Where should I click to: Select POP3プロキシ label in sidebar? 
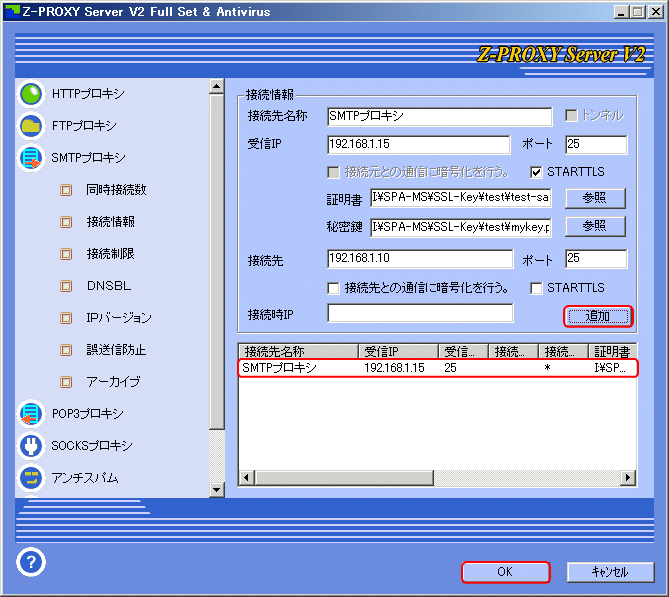[x=87, y=414]
